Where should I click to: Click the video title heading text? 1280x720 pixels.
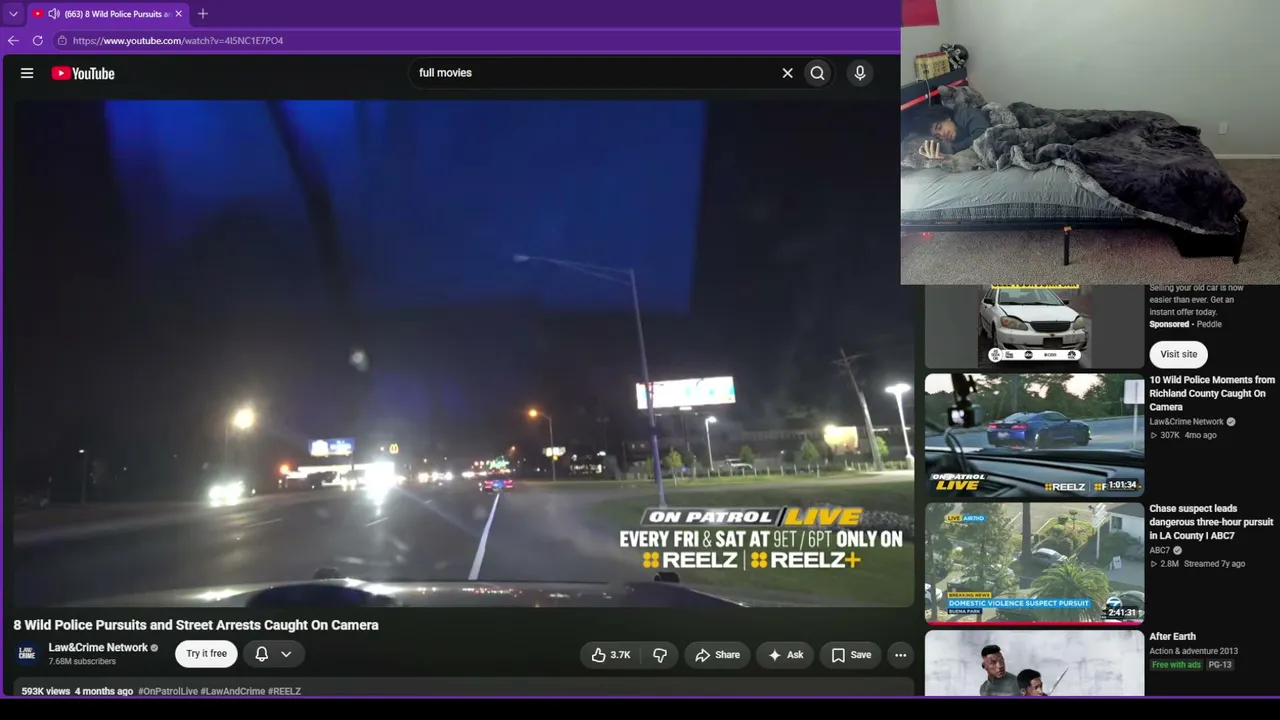click(196, 625)
